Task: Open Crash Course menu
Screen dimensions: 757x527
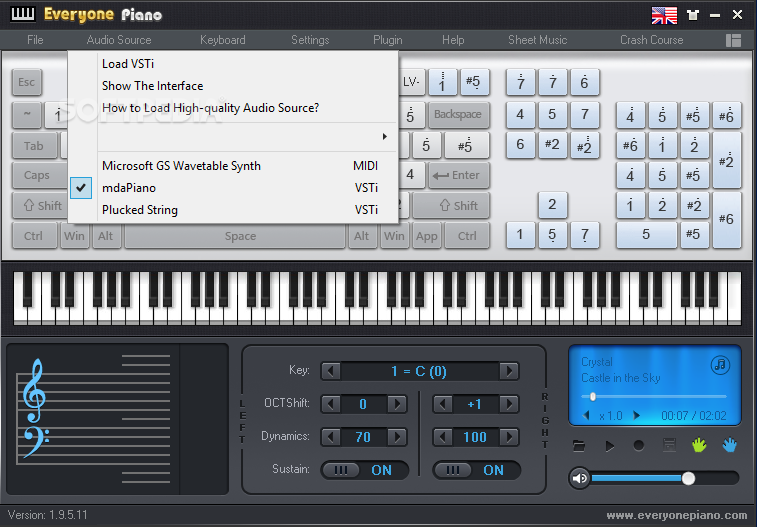Action: 651,40
